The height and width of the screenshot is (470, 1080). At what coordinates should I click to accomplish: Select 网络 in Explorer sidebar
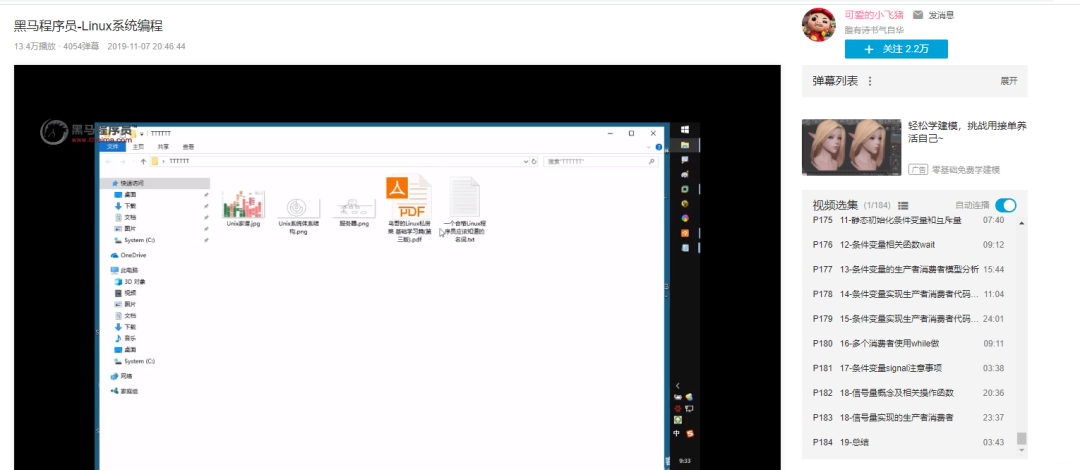(x=126, y=376)
